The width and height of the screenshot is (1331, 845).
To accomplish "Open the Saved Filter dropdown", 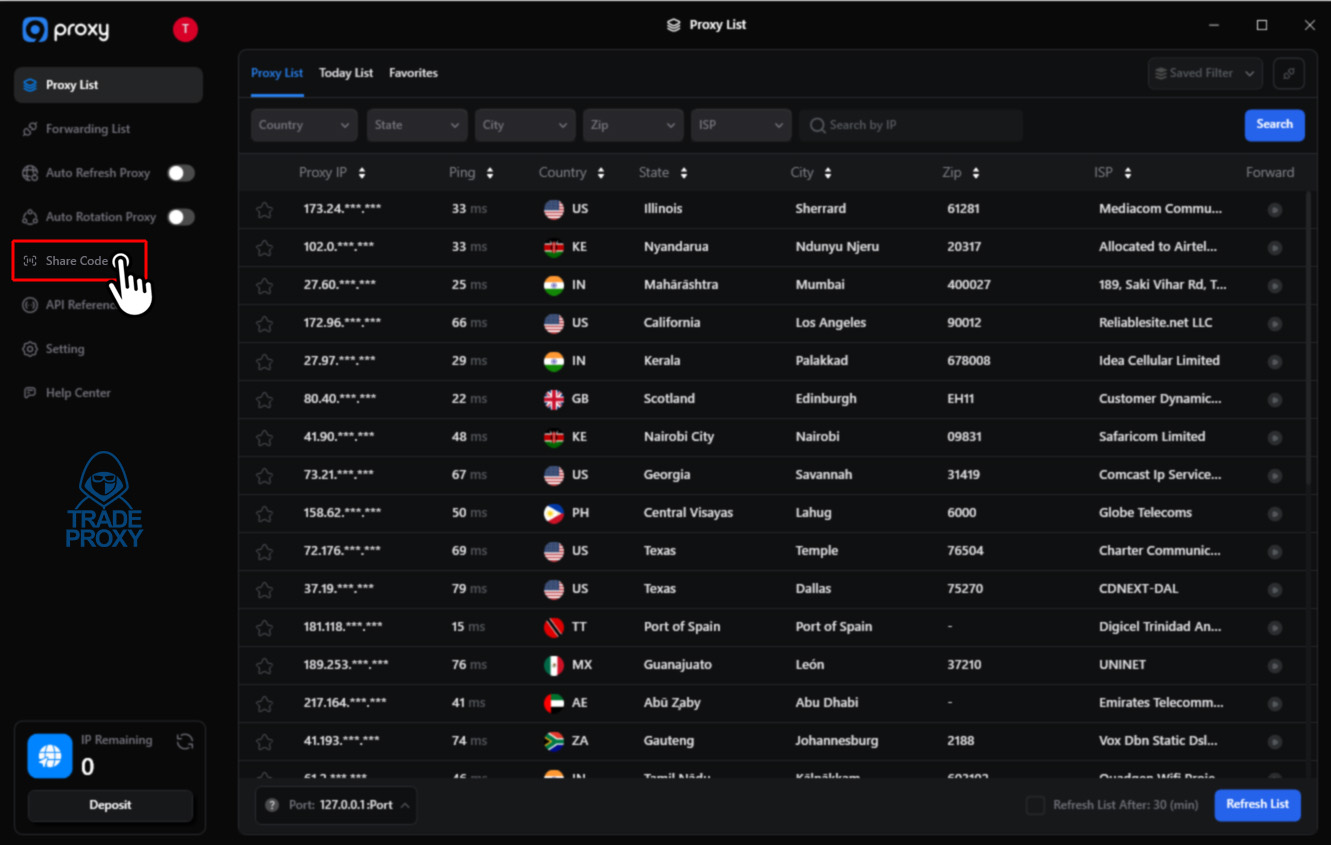I will [x=1204, y=73].
